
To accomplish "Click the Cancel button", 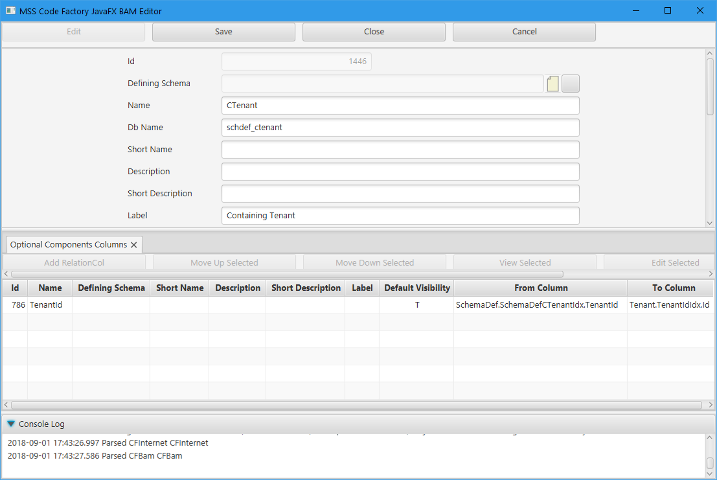I will point(524,32).
